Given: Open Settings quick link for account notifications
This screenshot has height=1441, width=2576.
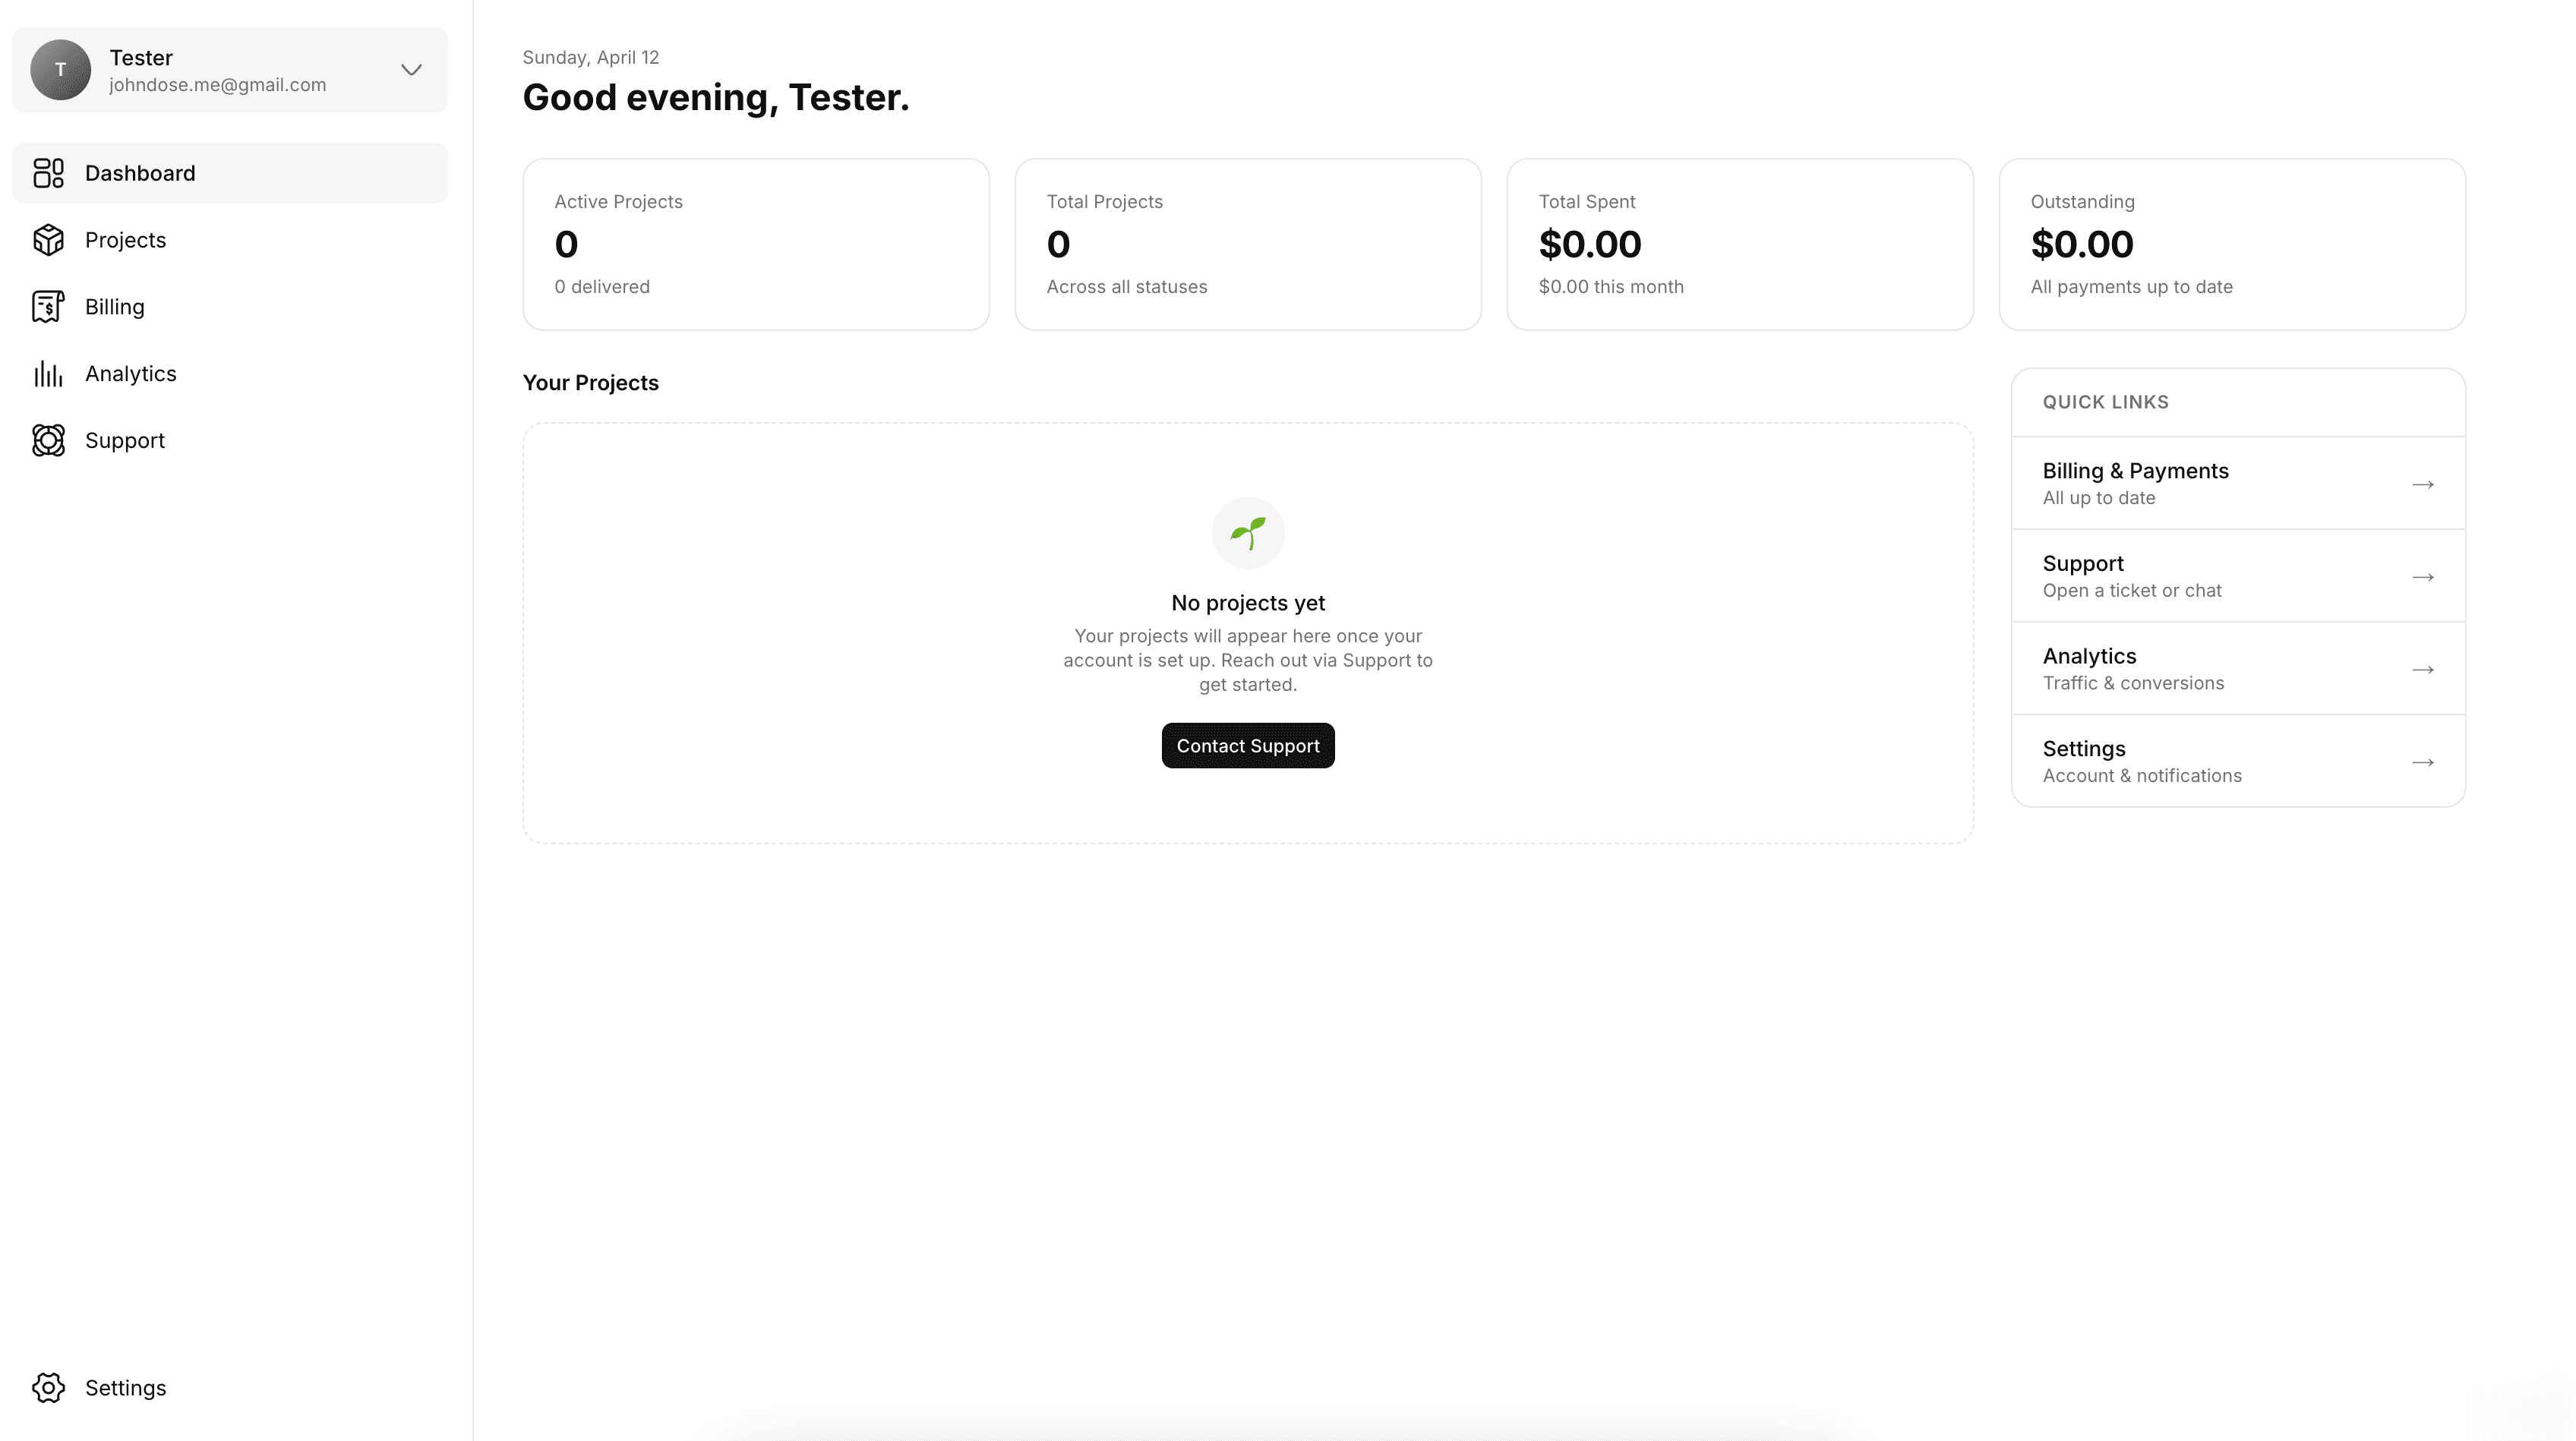Looking at the screenshot, I should tap(2237, 761).
